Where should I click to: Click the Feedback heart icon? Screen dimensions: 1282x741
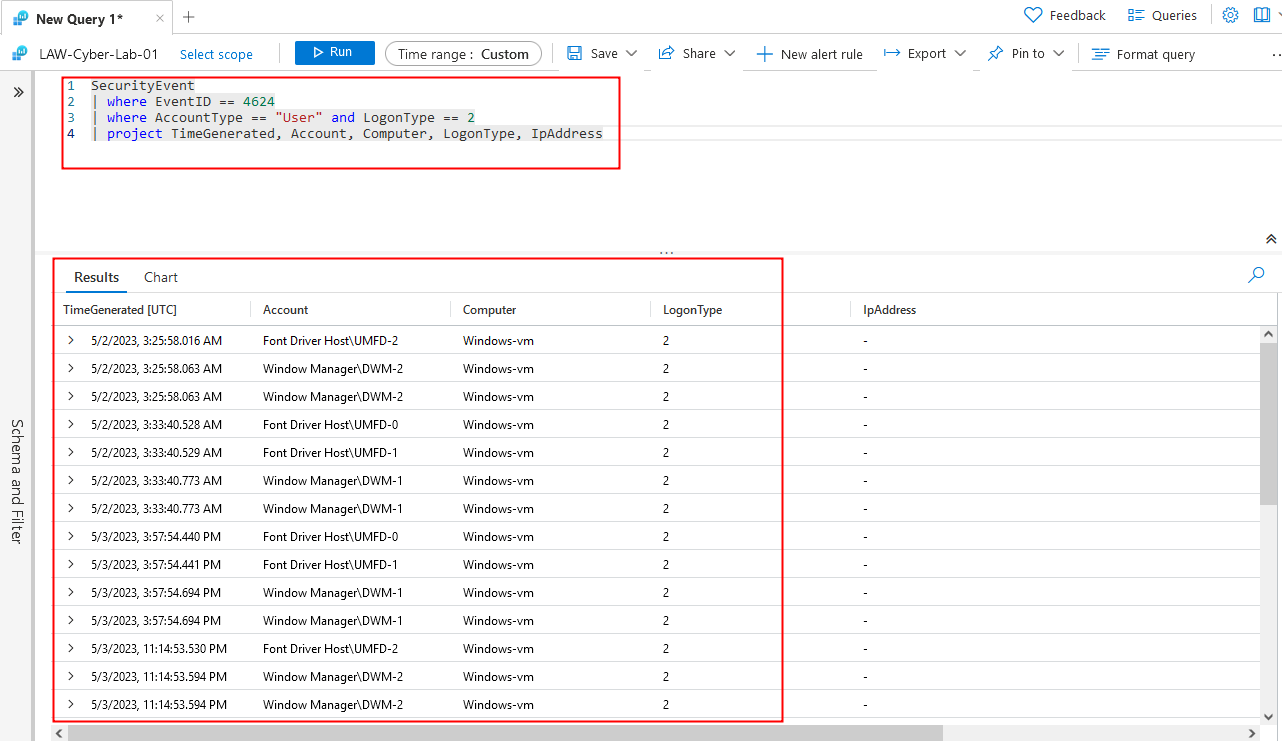tap(1033, 15)
